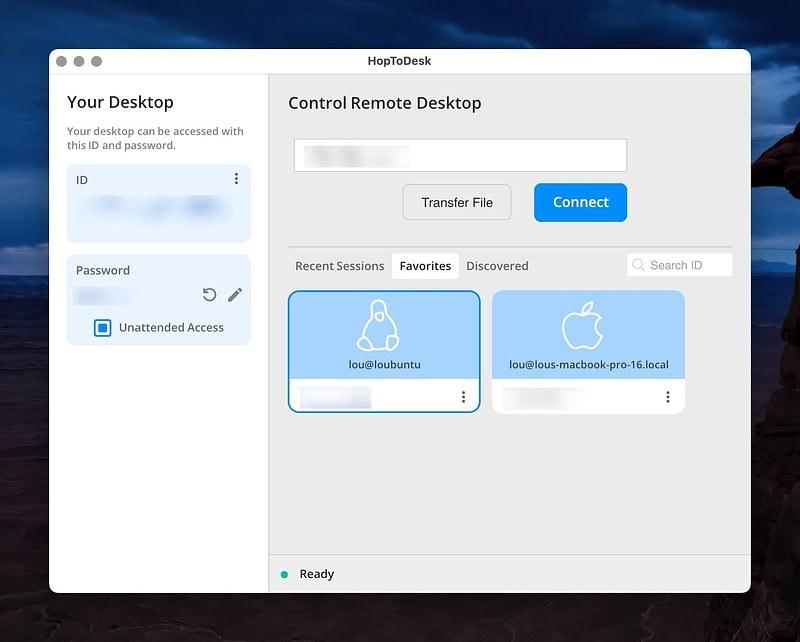Select the Favorites tab

click(425, 266)
